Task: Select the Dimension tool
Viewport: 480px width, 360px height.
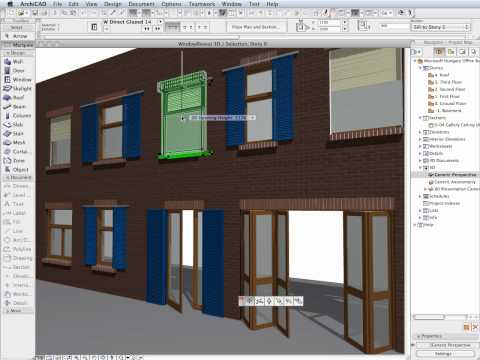Action: tap(18, 186)
